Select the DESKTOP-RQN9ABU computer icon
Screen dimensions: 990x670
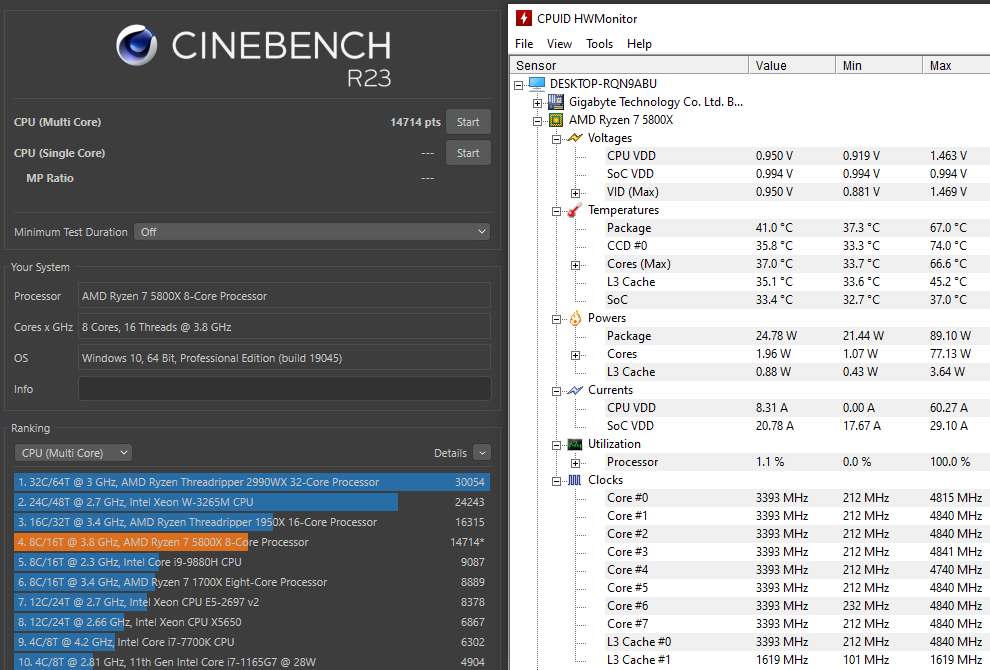point(537,83)
